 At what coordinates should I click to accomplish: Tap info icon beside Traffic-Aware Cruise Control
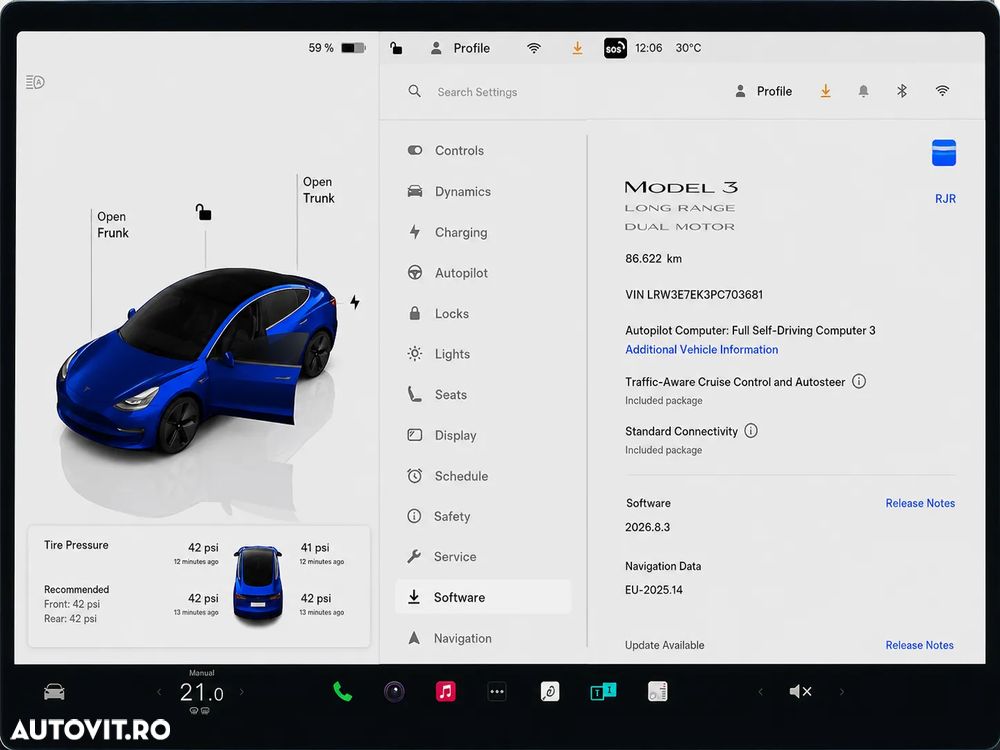[859, 381]
